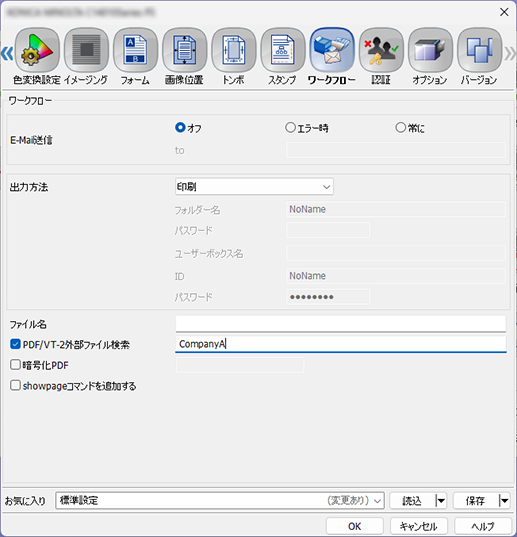Open the 画像位置 image position icon

pyautogui.click(x=185, y=50)
